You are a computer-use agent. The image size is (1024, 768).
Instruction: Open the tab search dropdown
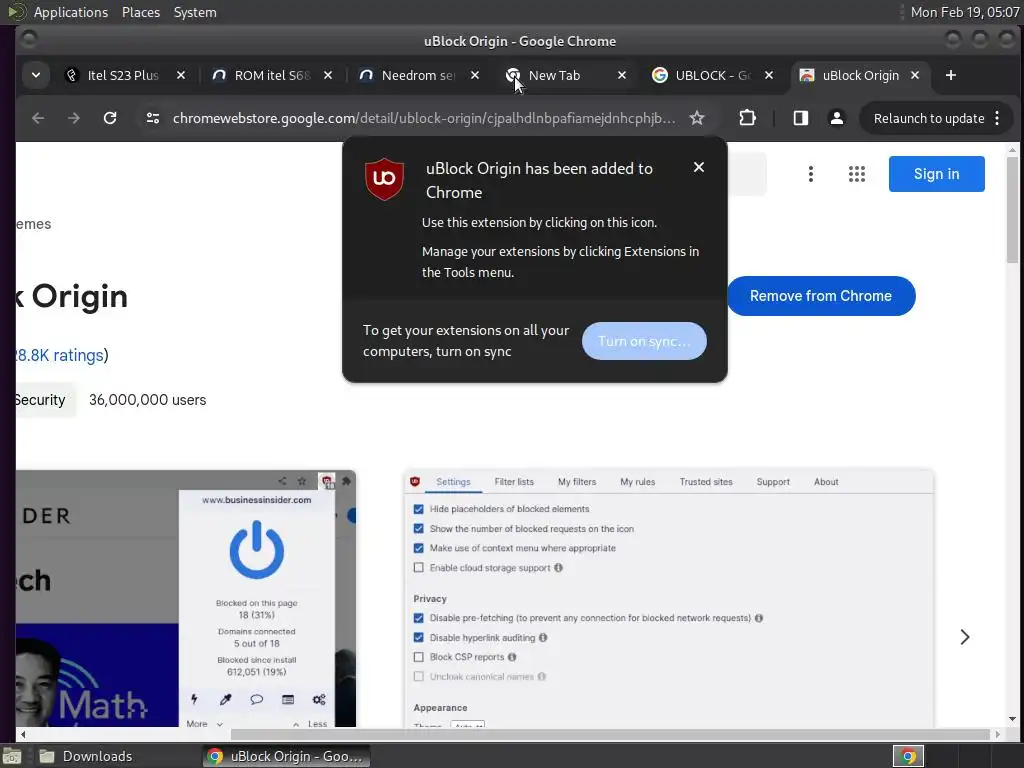pos(36,75)
